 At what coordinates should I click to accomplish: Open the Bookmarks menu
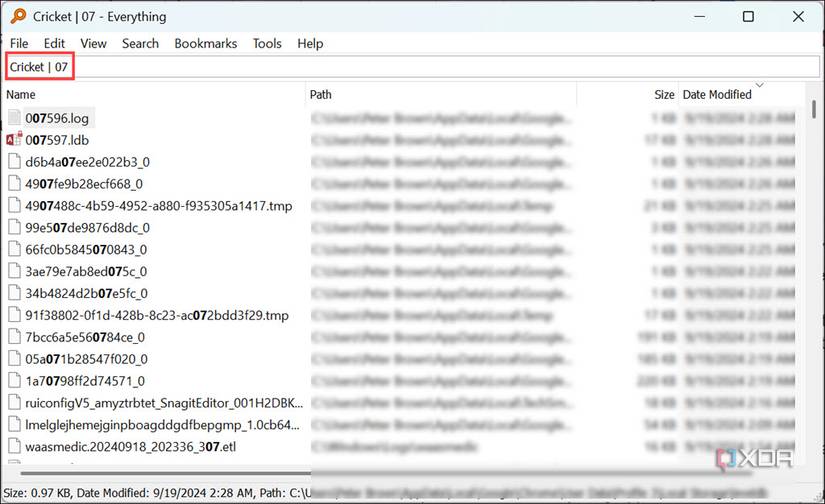[206, 44]
